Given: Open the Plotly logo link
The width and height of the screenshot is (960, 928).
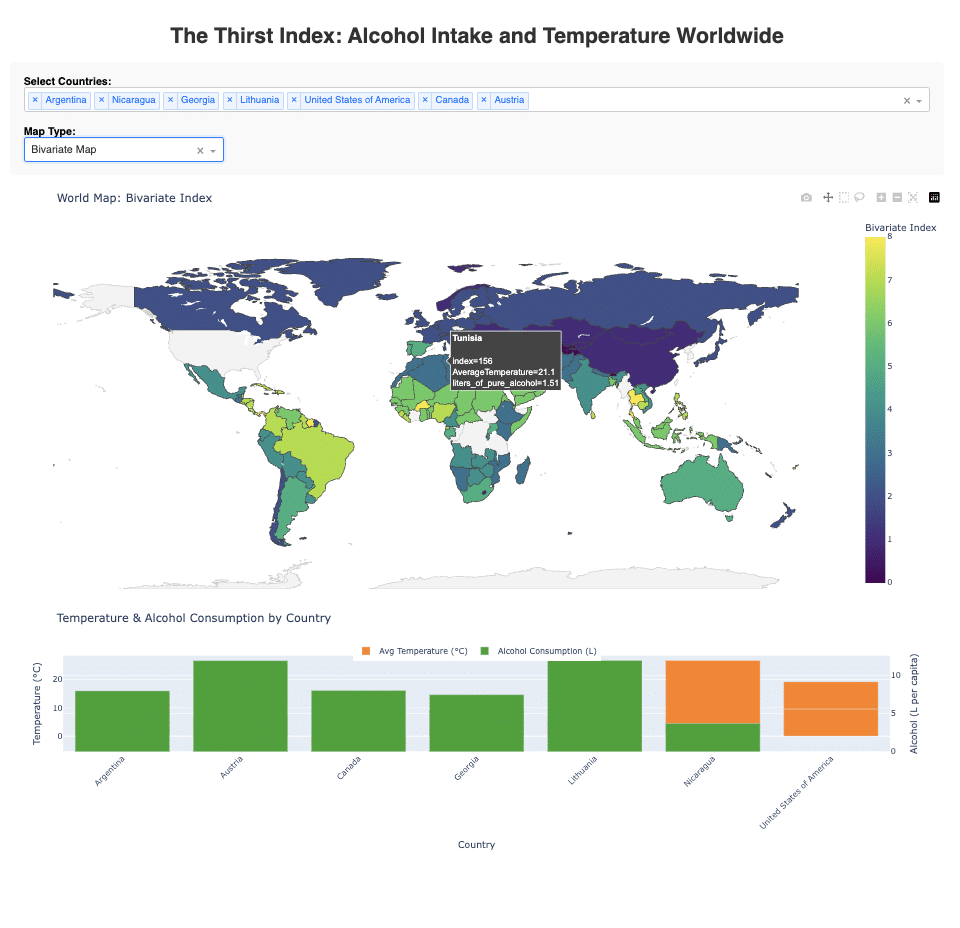Looking at the screenshot, I should click(935, 198).
